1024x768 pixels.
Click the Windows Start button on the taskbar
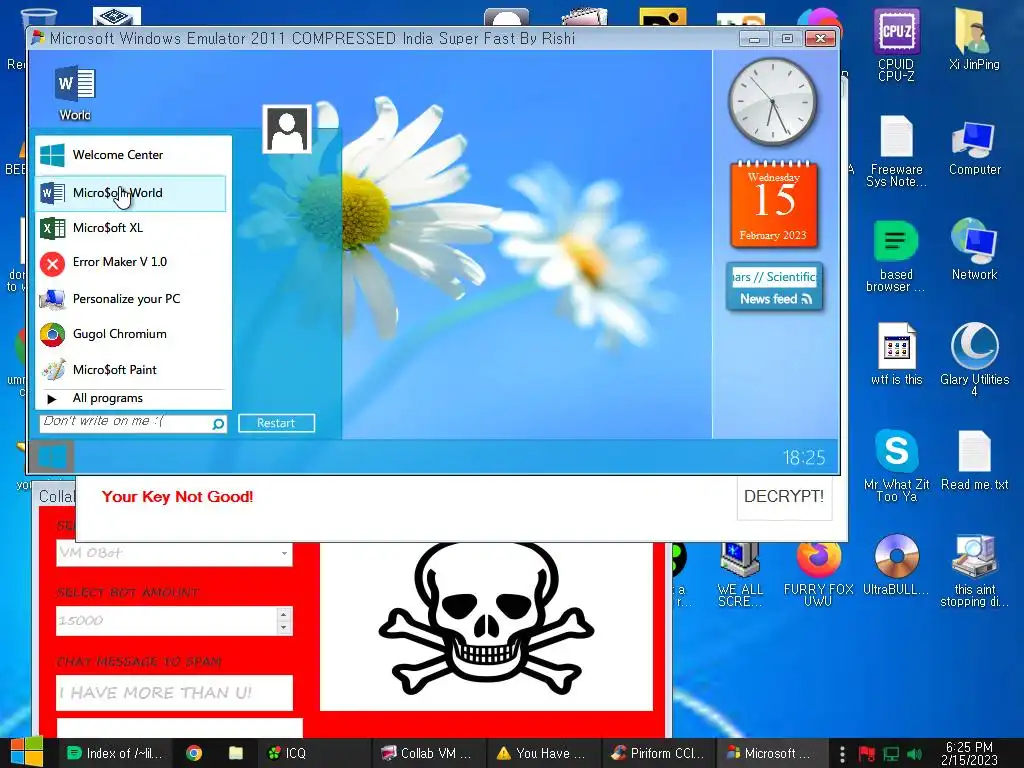[x=26, y=752]
